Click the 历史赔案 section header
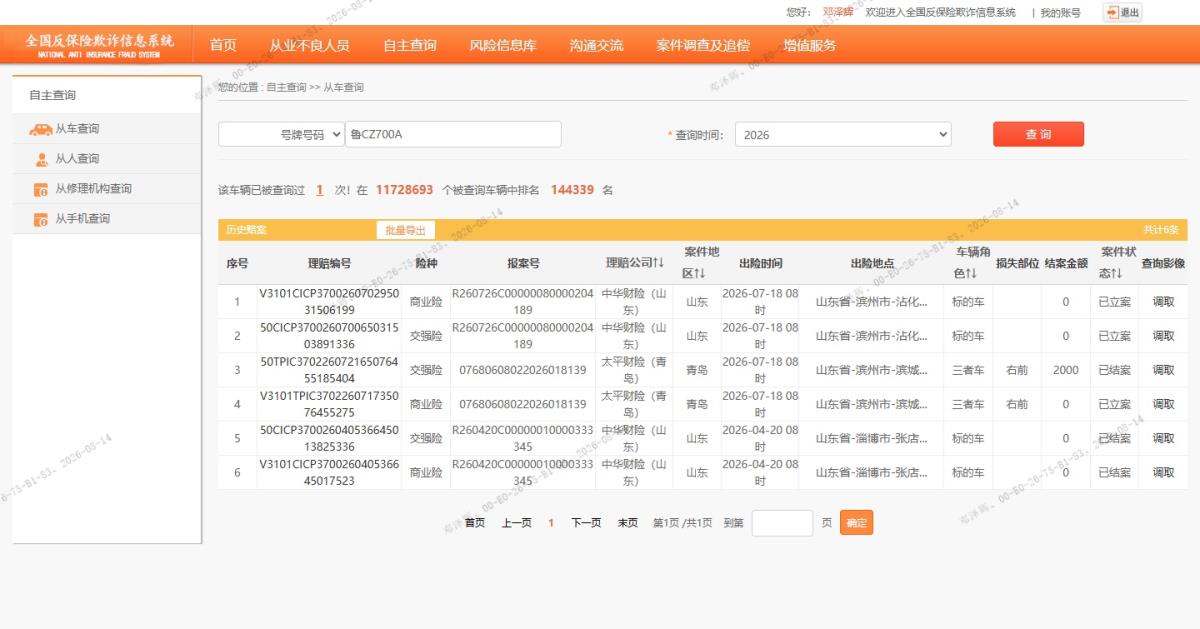The height and width of the screenshot is (629, 1200). tap(246, 230)
